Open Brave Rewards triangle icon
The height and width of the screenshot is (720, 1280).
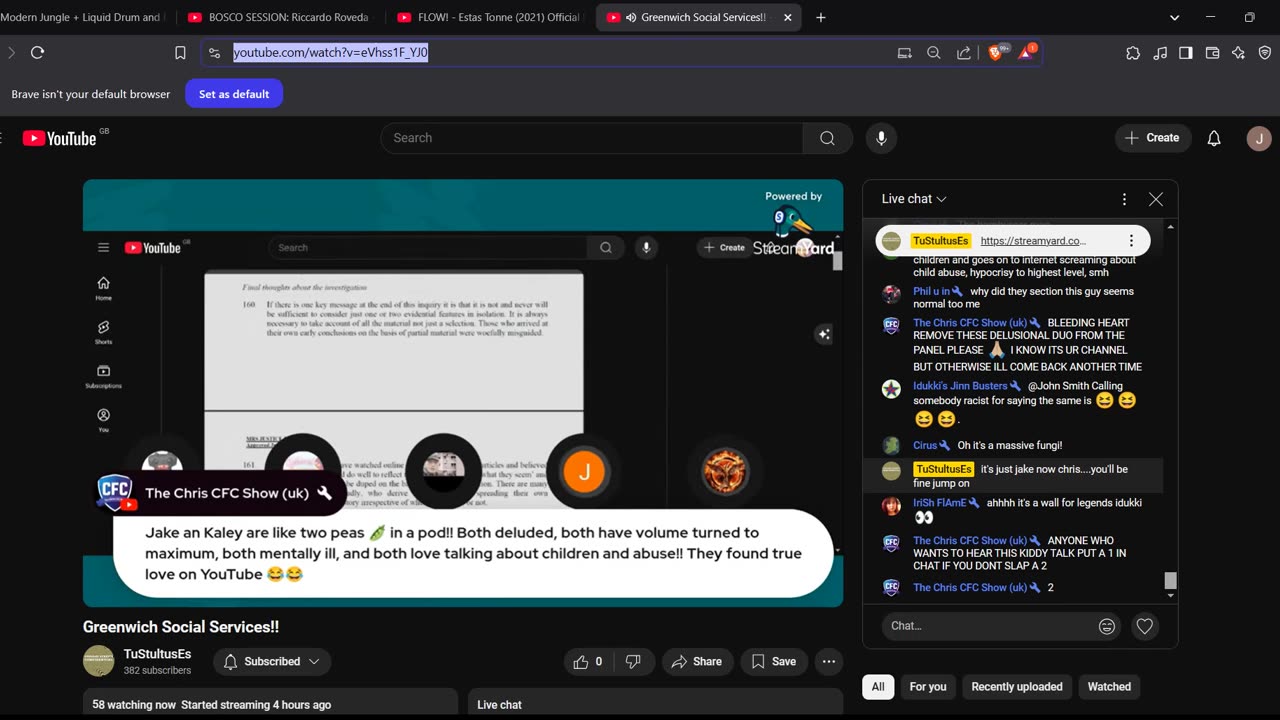1027,52
